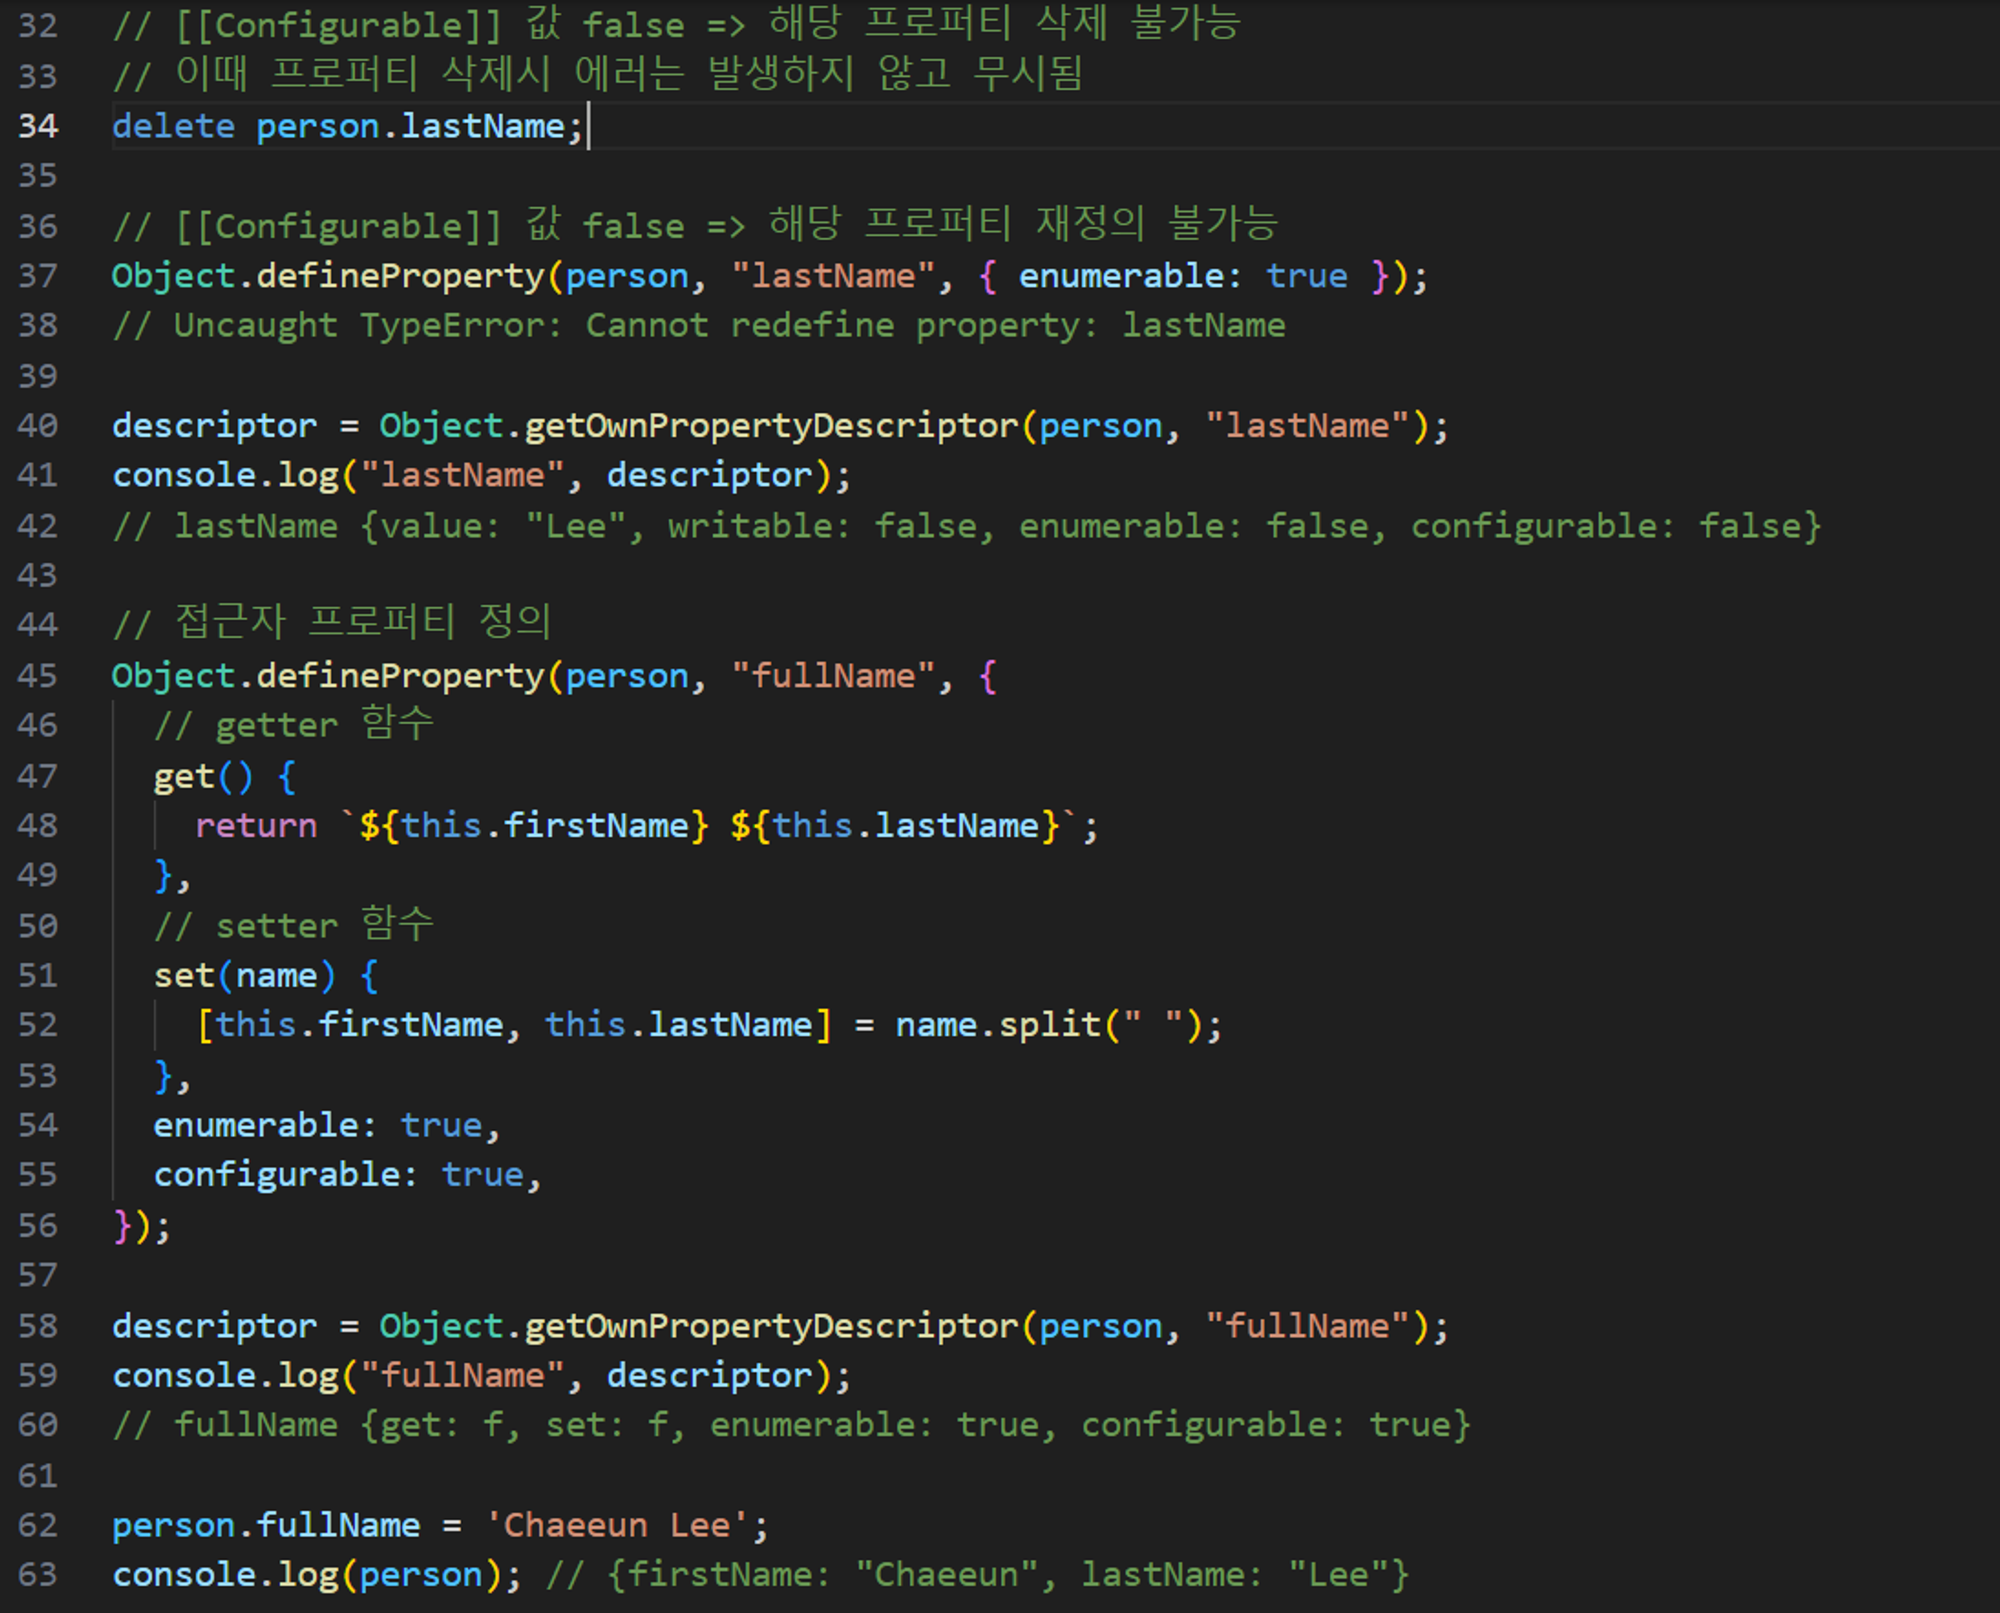Click set(name) on line 51
2000x1613 pixels.
coord(243,976)
